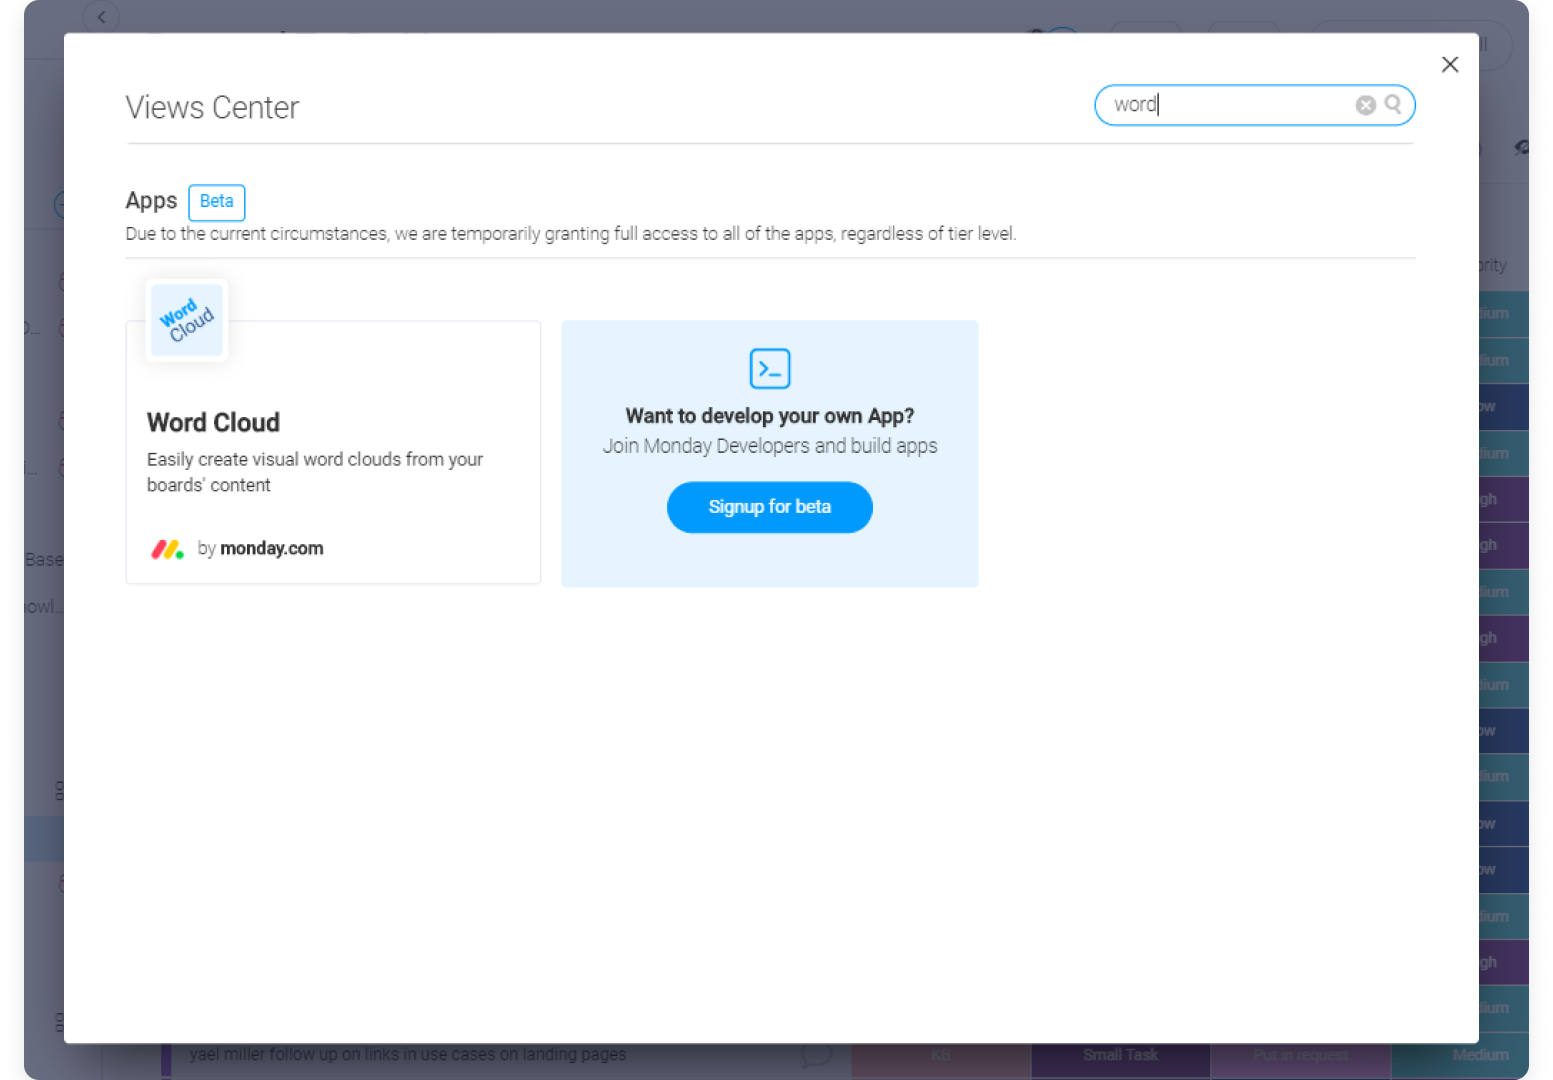1553x1080 pixels.
Task: Click the apps access notice text
Action: pos(570,234)
